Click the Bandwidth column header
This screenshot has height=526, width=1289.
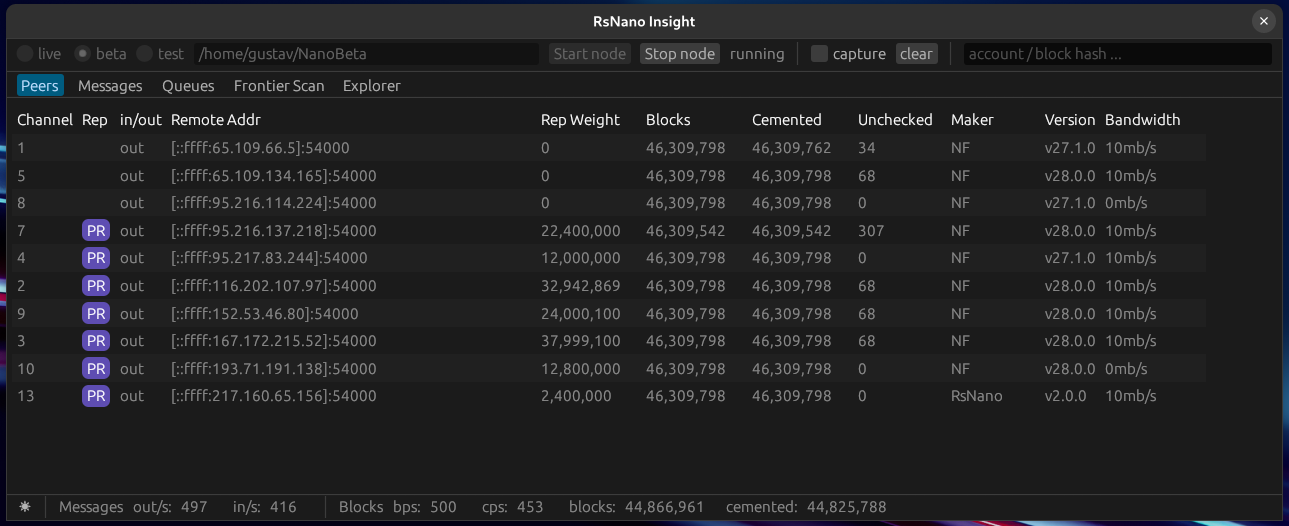[x=1142, y=120]
